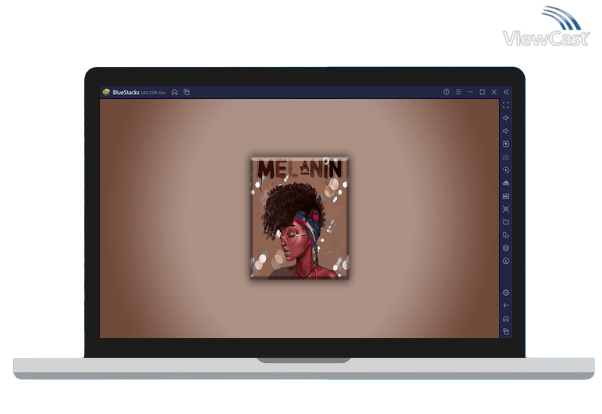This screenshot has height=414, width=602.
Task: Open the multi-instance manager icon
Action: [x=506, y=235]
